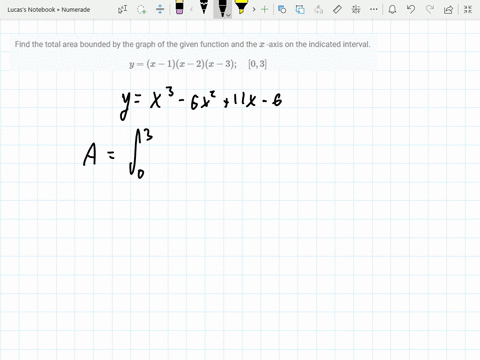Open the Shapes tool
480x360 pixels.
(282, 9)
